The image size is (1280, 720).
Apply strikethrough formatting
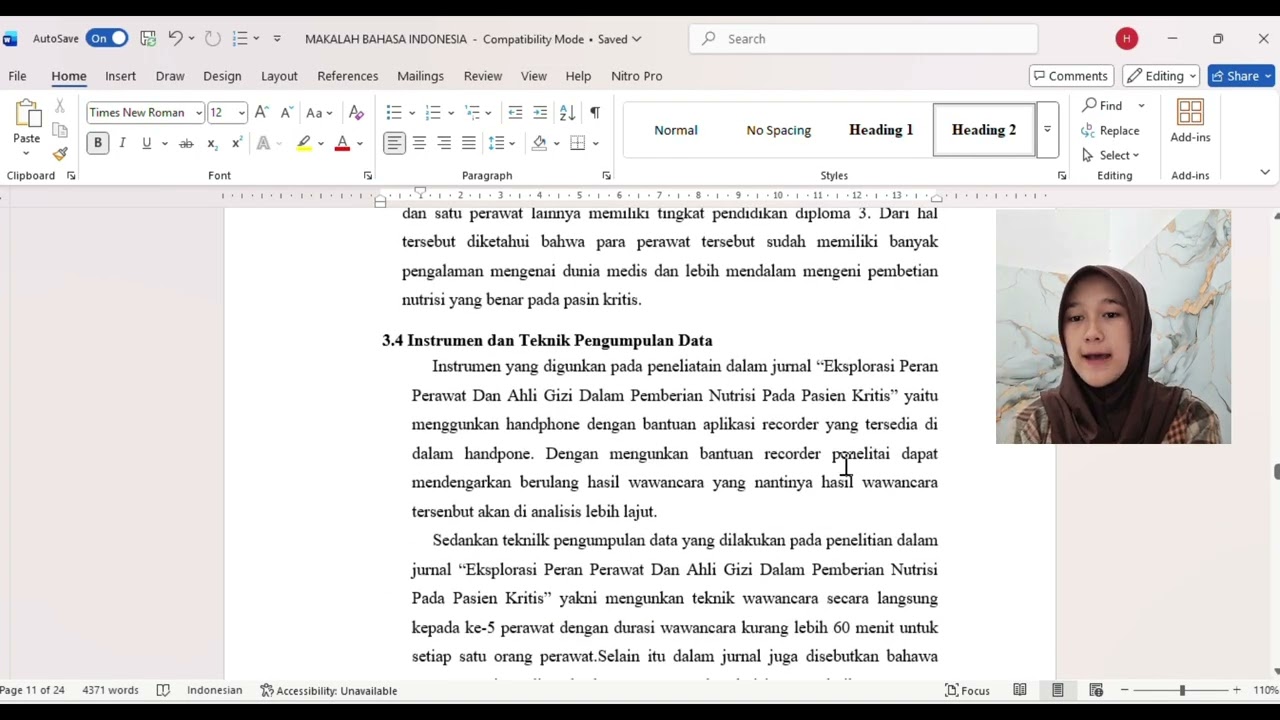pyautogui.click(x=186, y=143)
